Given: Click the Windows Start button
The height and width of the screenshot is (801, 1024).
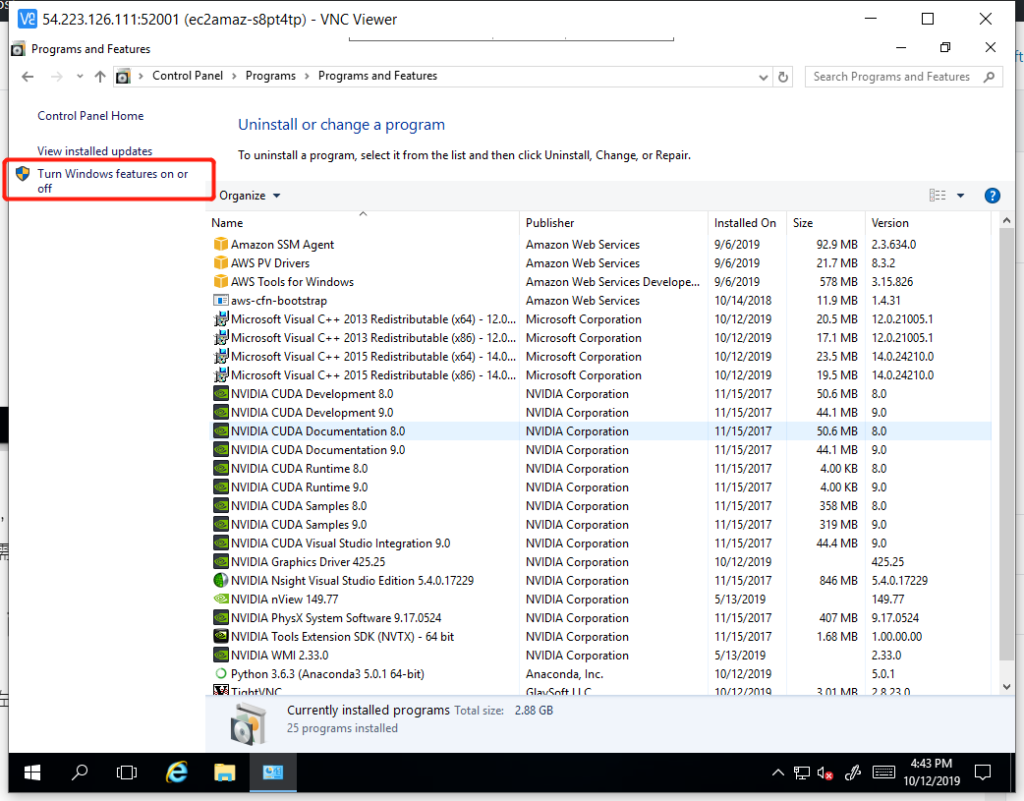Looking at the screenshot, I should (x=32, y=772).
